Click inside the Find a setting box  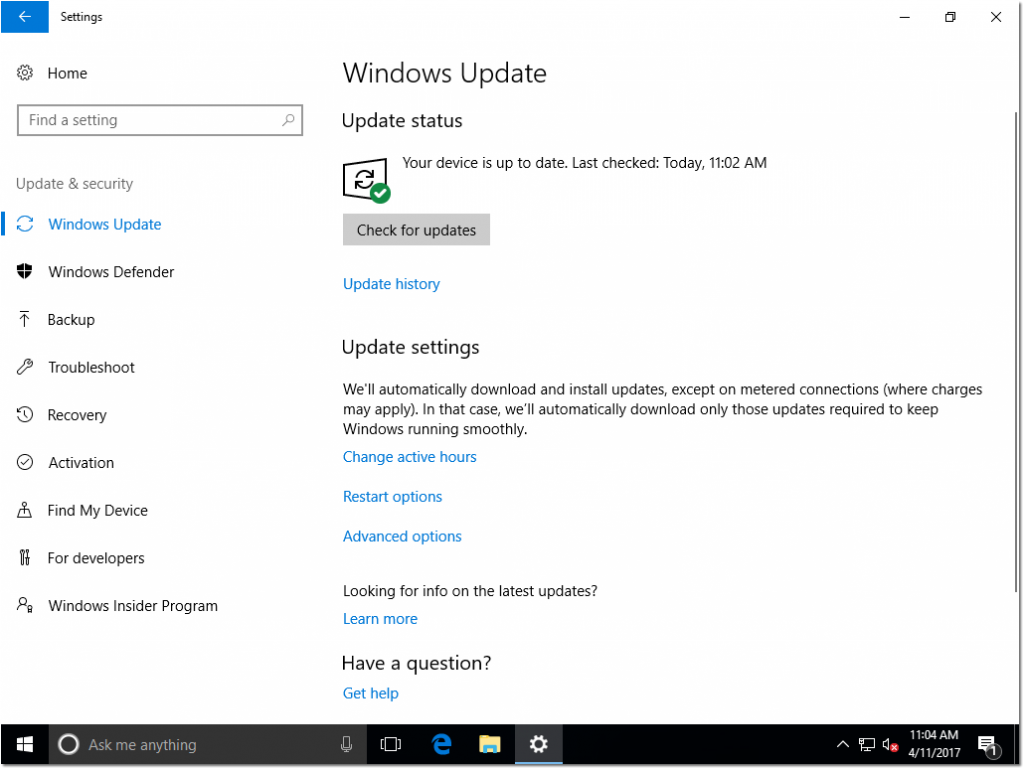tap(159, 120)
